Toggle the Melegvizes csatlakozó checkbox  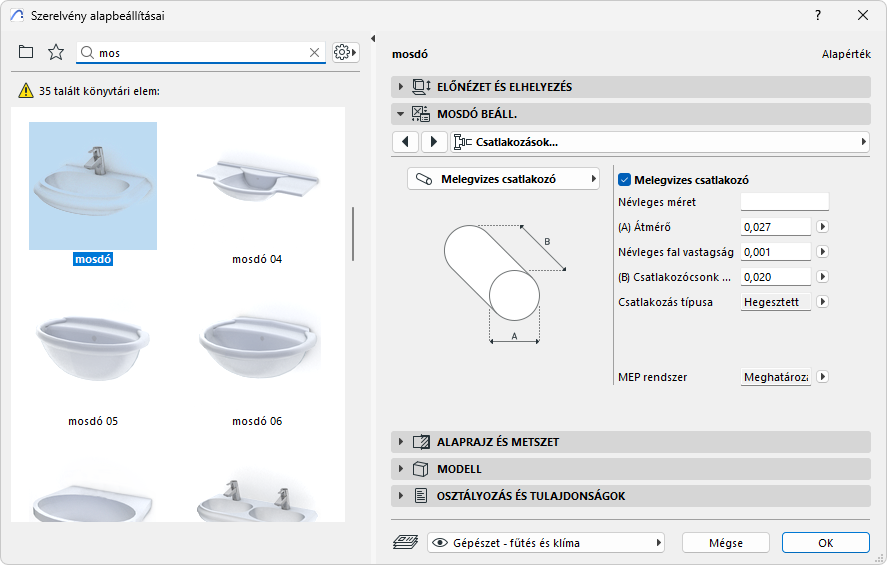click(625, 180)
